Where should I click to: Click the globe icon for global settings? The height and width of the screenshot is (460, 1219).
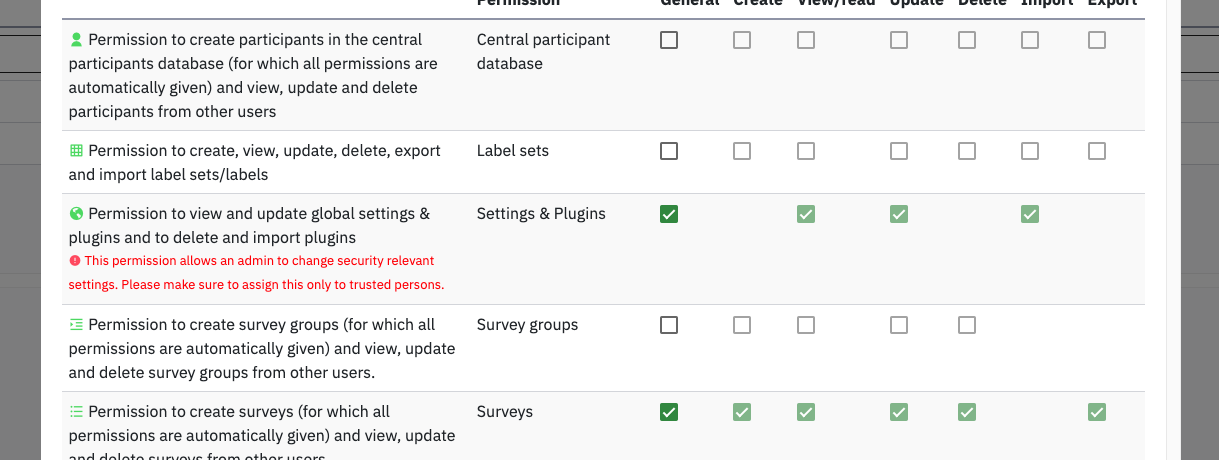pyautogui.click(x=76, y=214)
